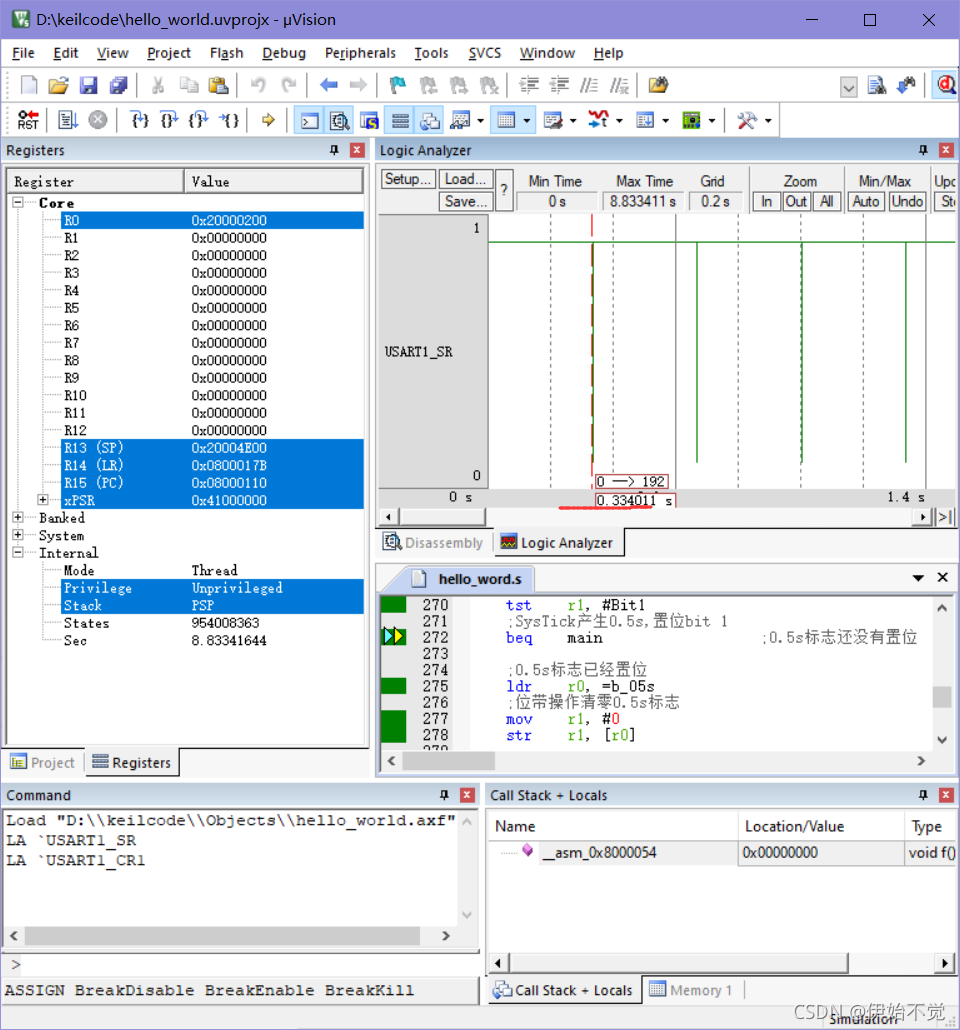Click the Indent selected text icon
The width and height of the screenshot is (960, 1030).
[529, 85]
